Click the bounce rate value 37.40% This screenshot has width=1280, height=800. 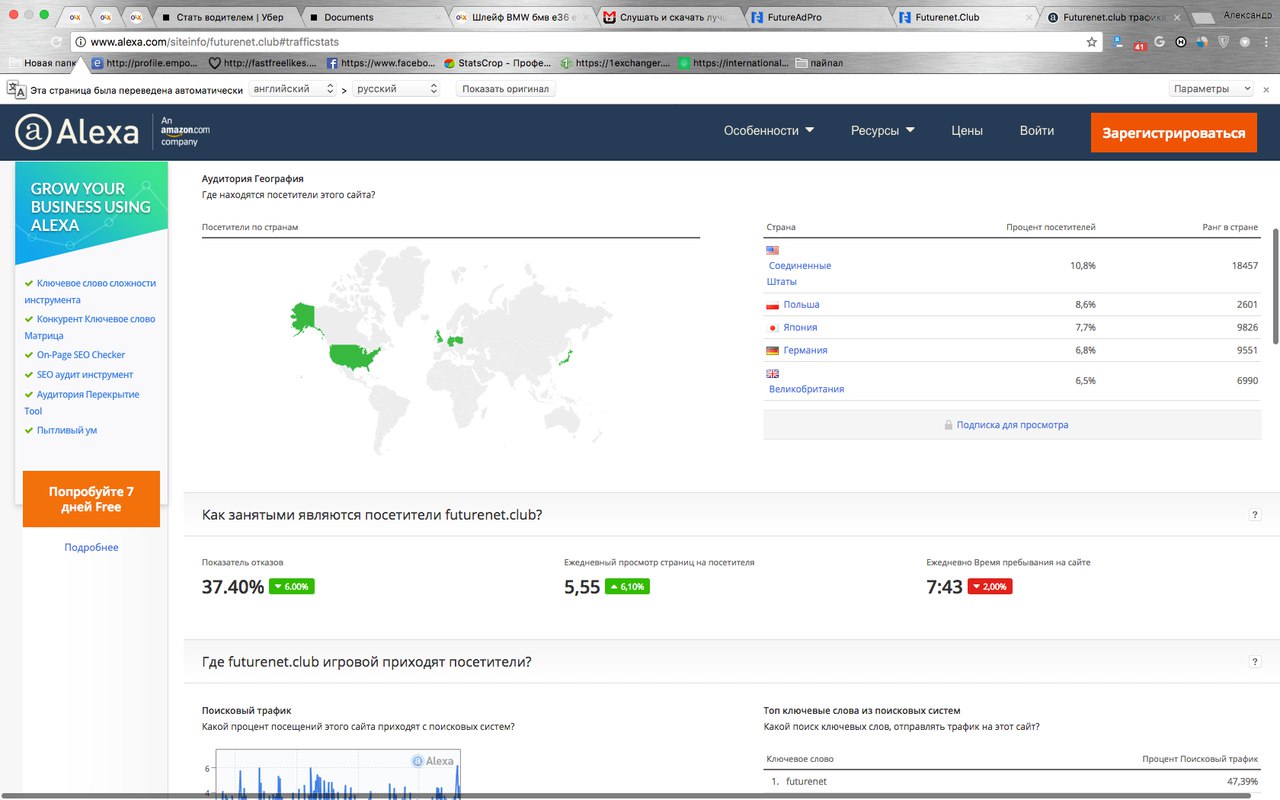click(233, 587)
